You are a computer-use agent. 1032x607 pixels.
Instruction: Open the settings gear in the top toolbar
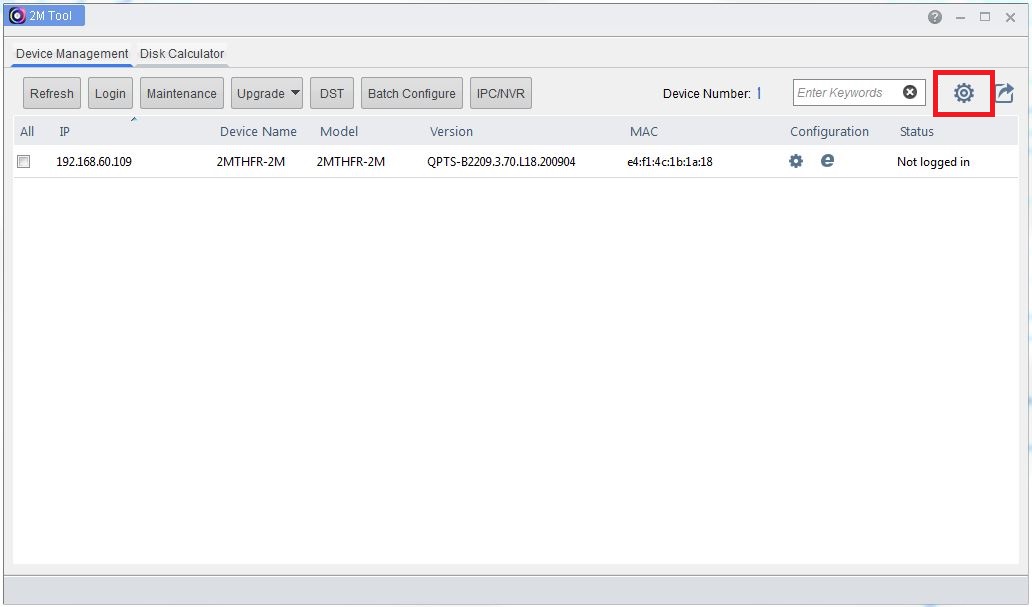963,93
